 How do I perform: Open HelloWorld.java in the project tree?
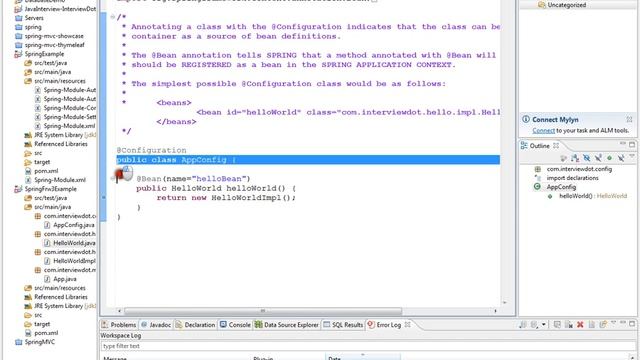point(74,243)
